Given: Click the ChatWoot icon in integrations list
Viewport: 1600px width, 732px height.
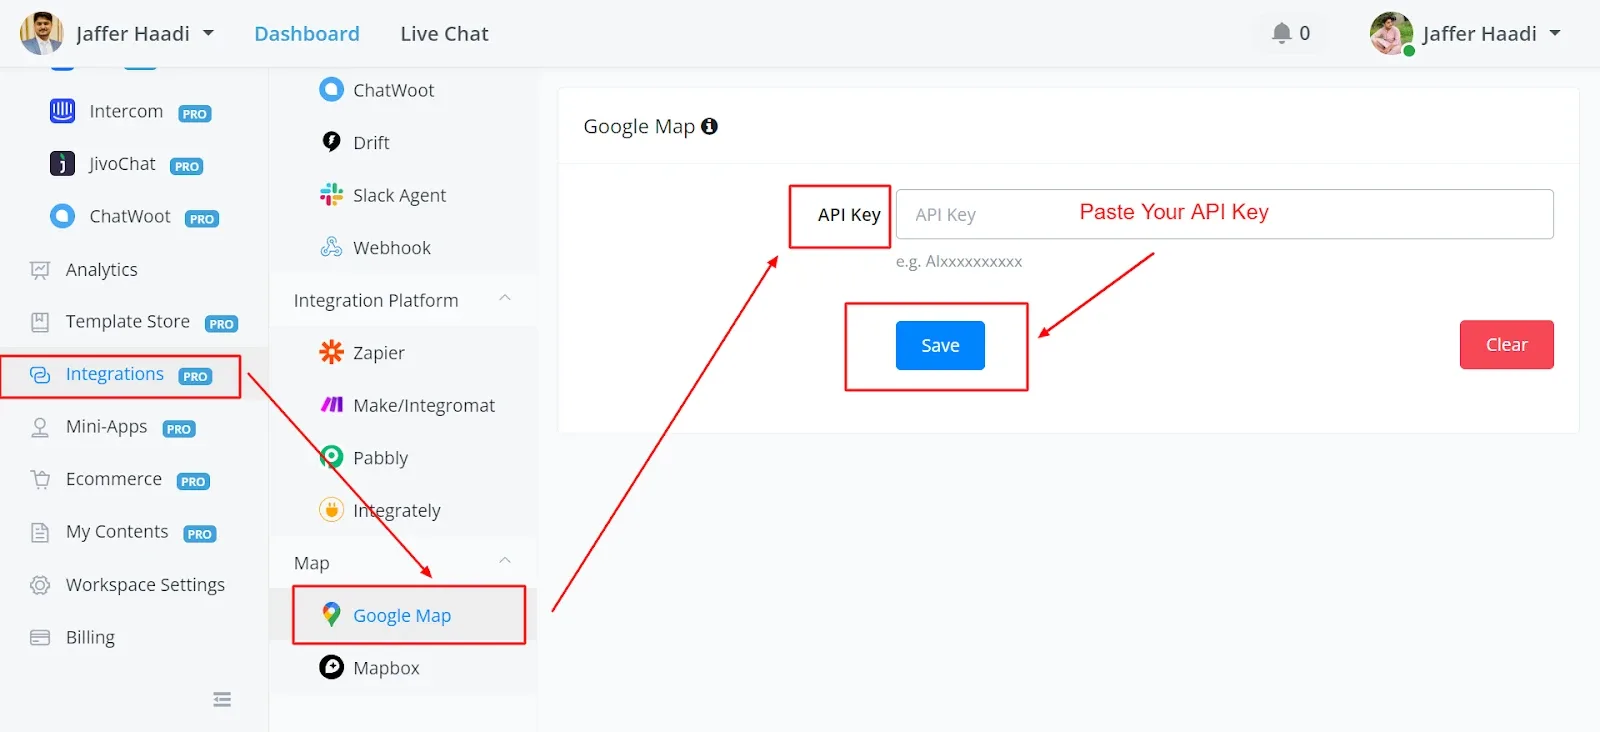Looking at the screenshot, I should coord(331,90).
